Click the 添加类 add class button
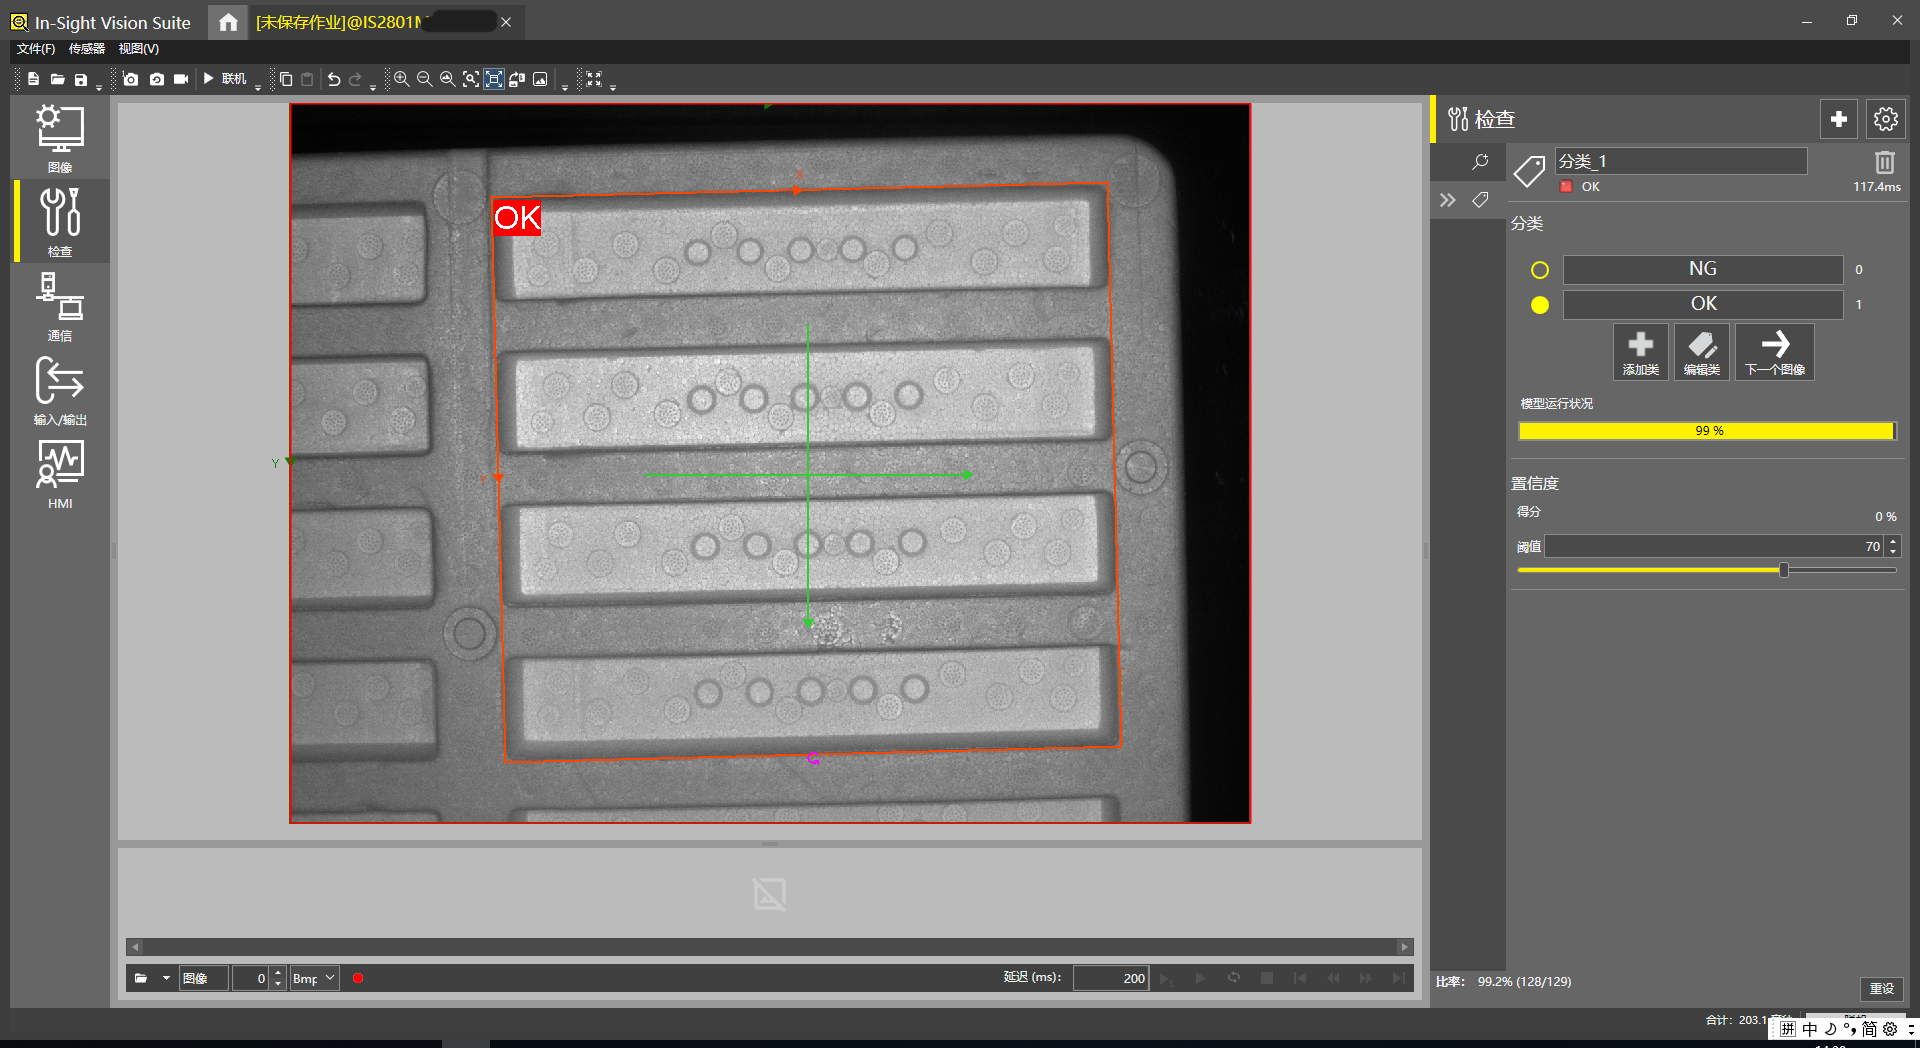The image size is (1920, 1048). pyautogui.click(x=1640, y=352)
